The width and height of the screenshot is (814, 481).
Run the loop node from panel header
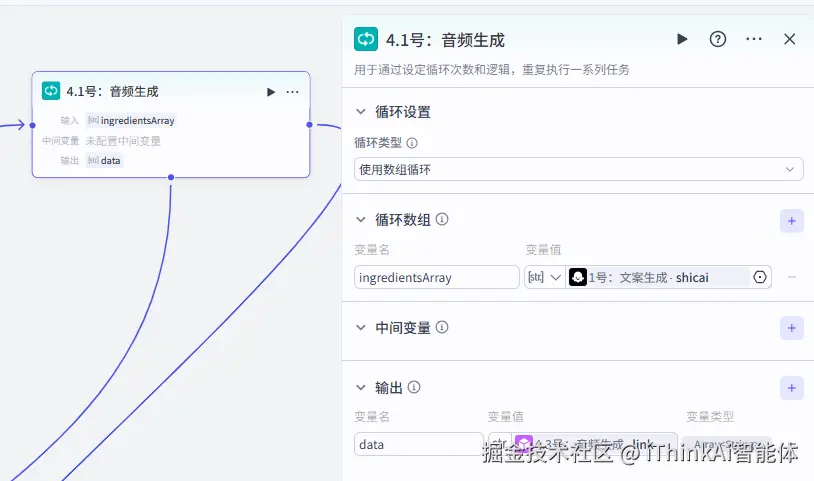(x=682, y=39)
